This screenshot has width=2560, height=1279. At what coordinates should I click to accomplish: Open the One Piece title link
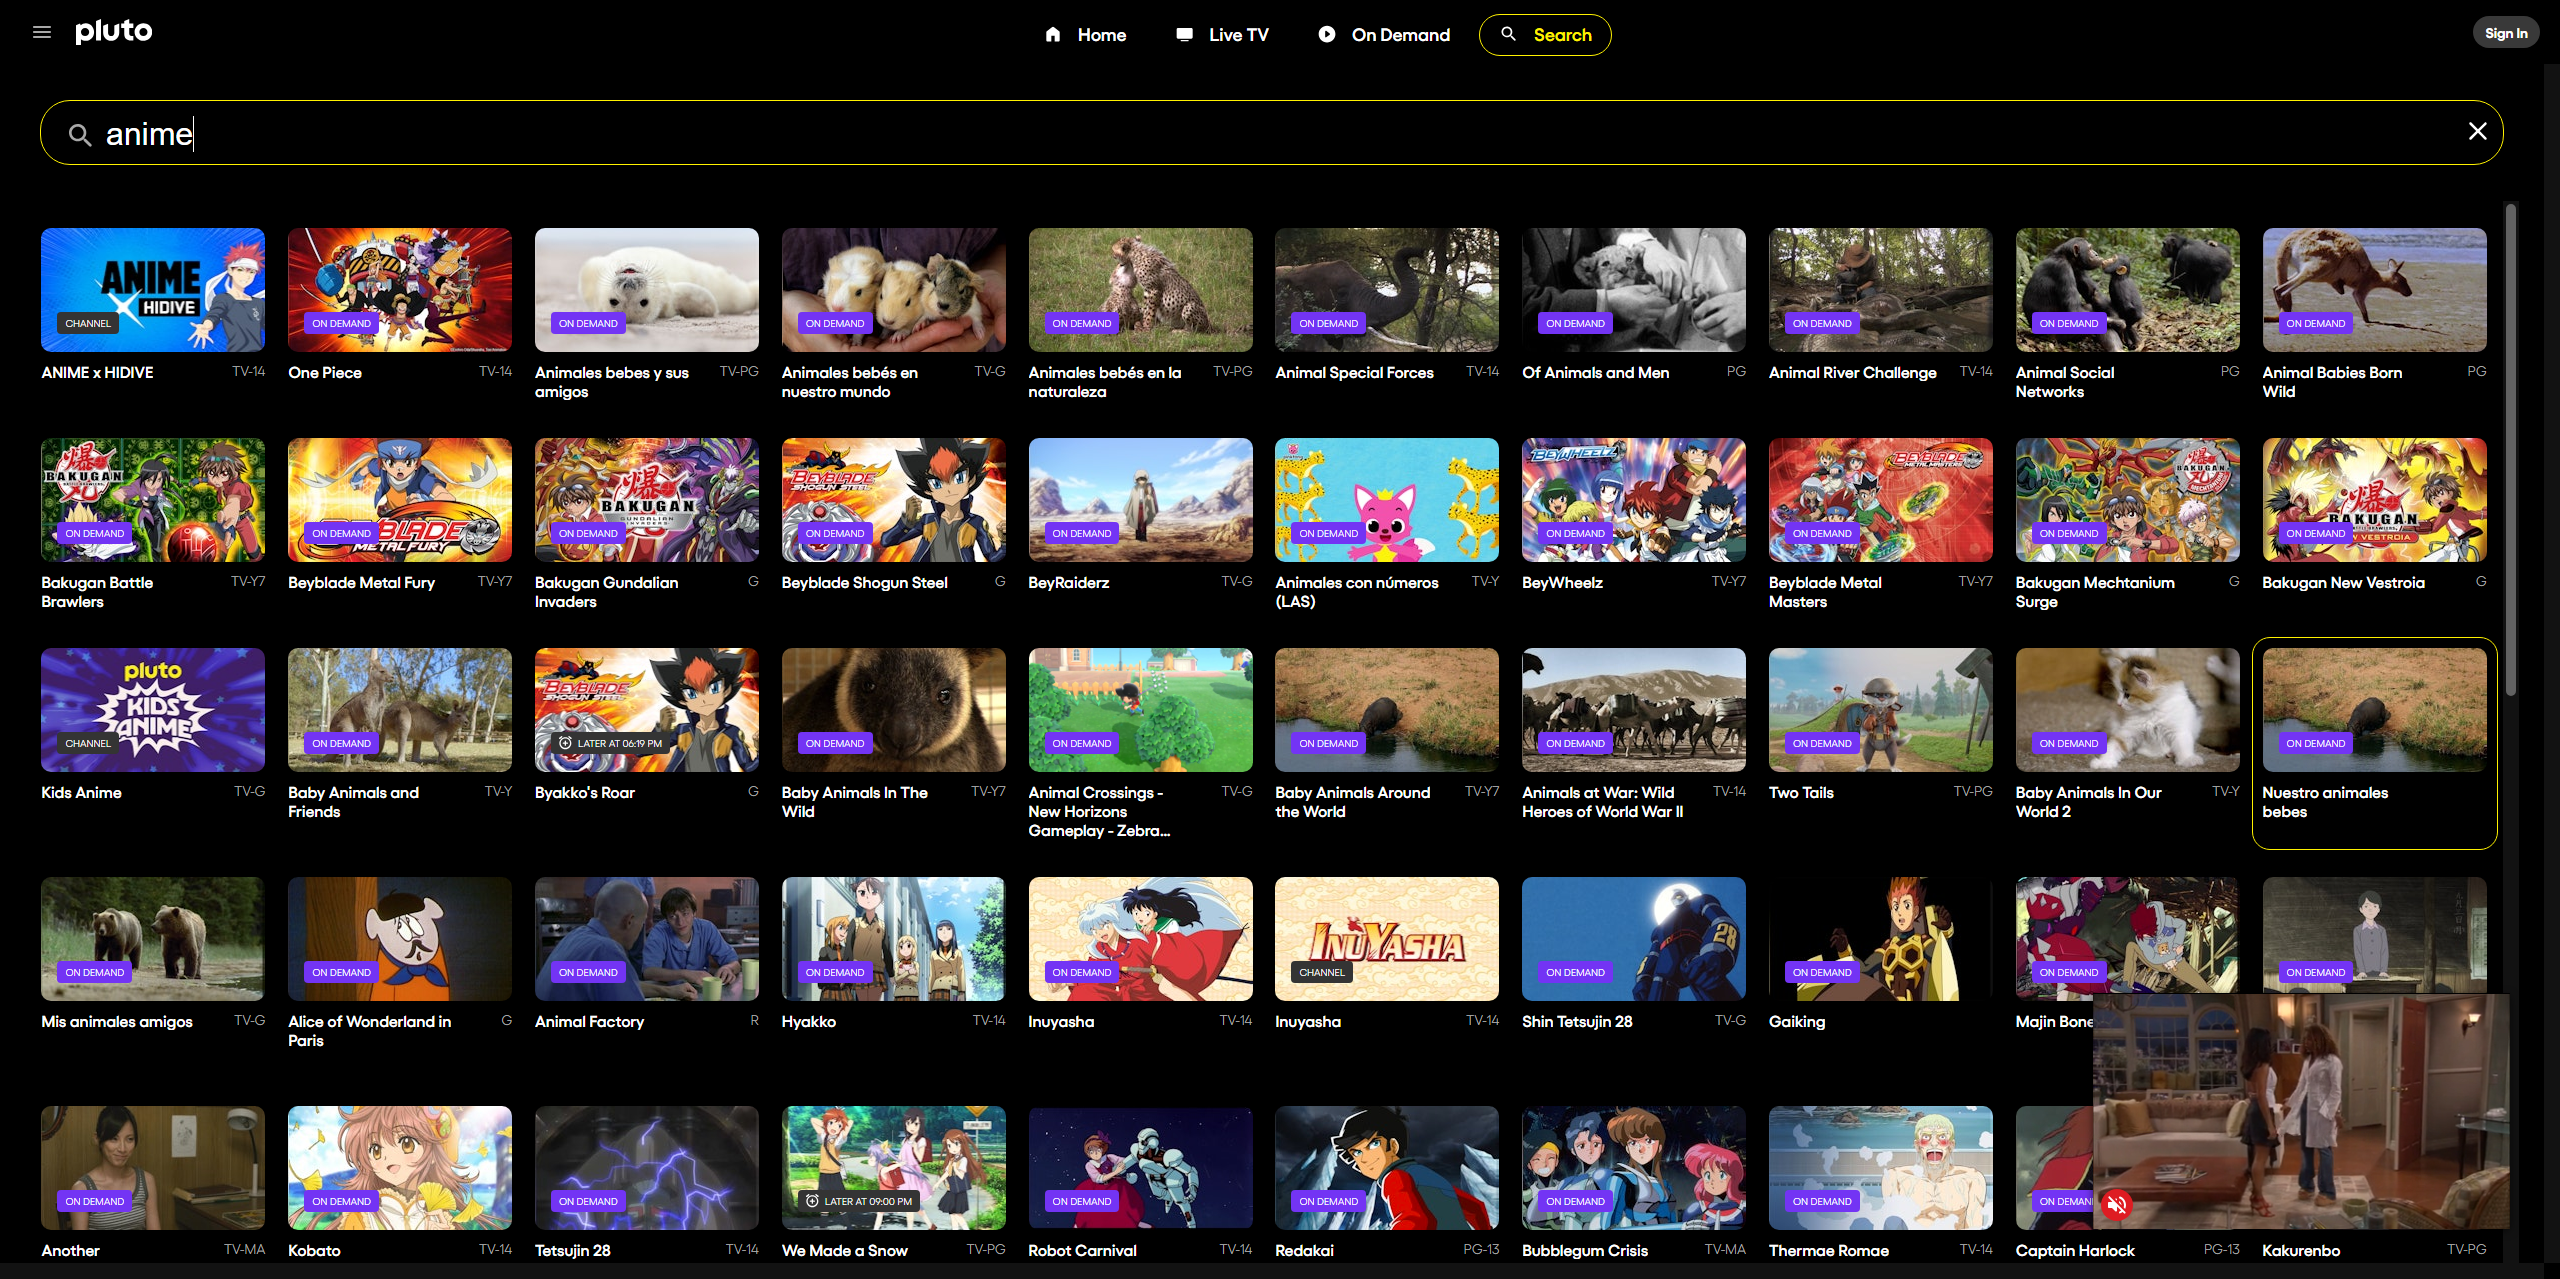coord(325,372)
